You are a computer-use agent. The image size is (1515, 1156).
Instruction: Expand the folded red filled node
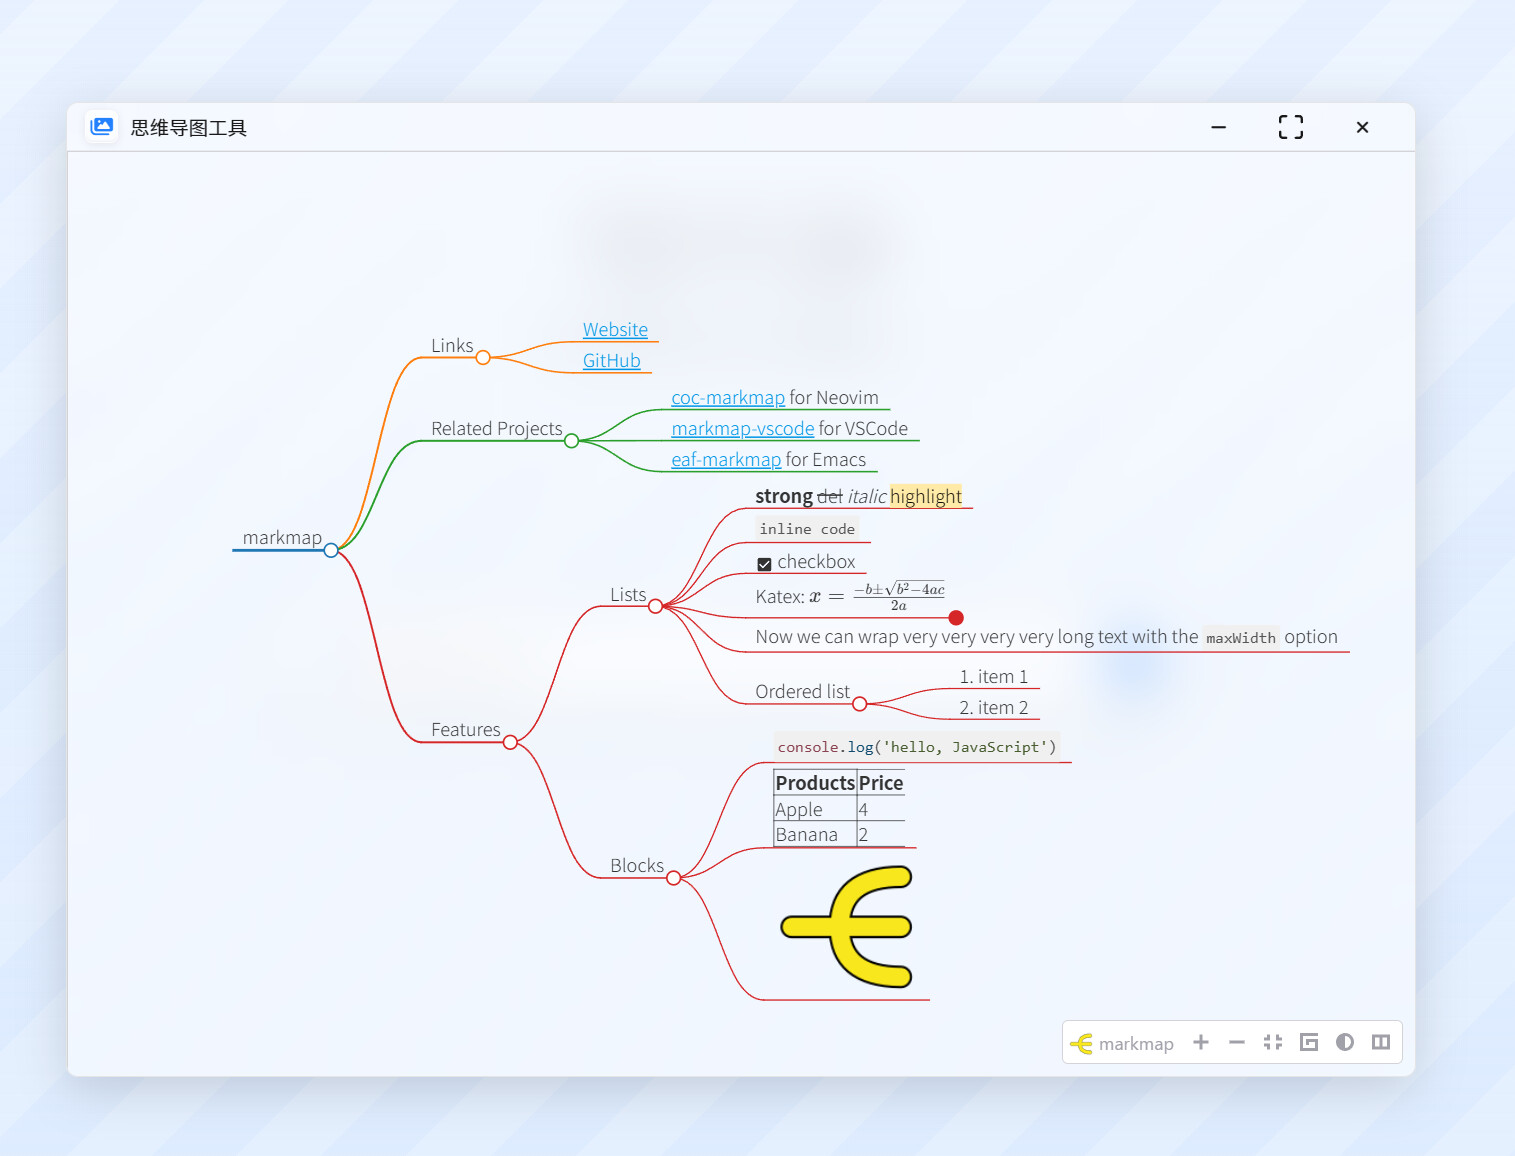(956, 618)
